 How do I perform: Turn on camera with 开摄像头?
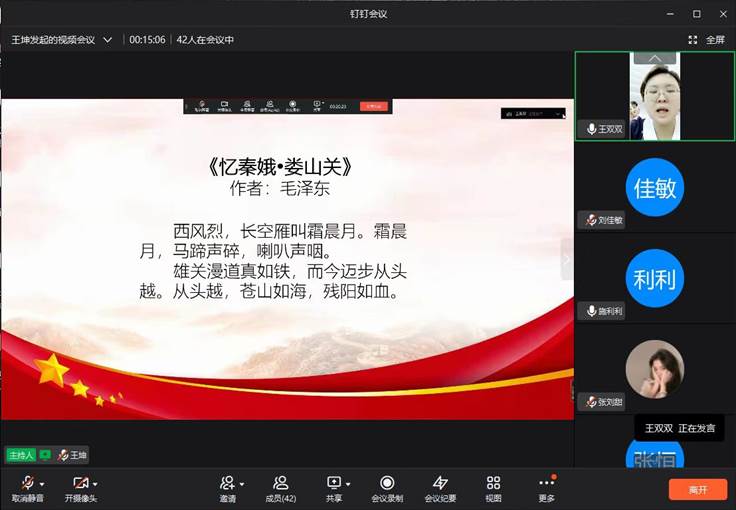click(x=80, y=483)
